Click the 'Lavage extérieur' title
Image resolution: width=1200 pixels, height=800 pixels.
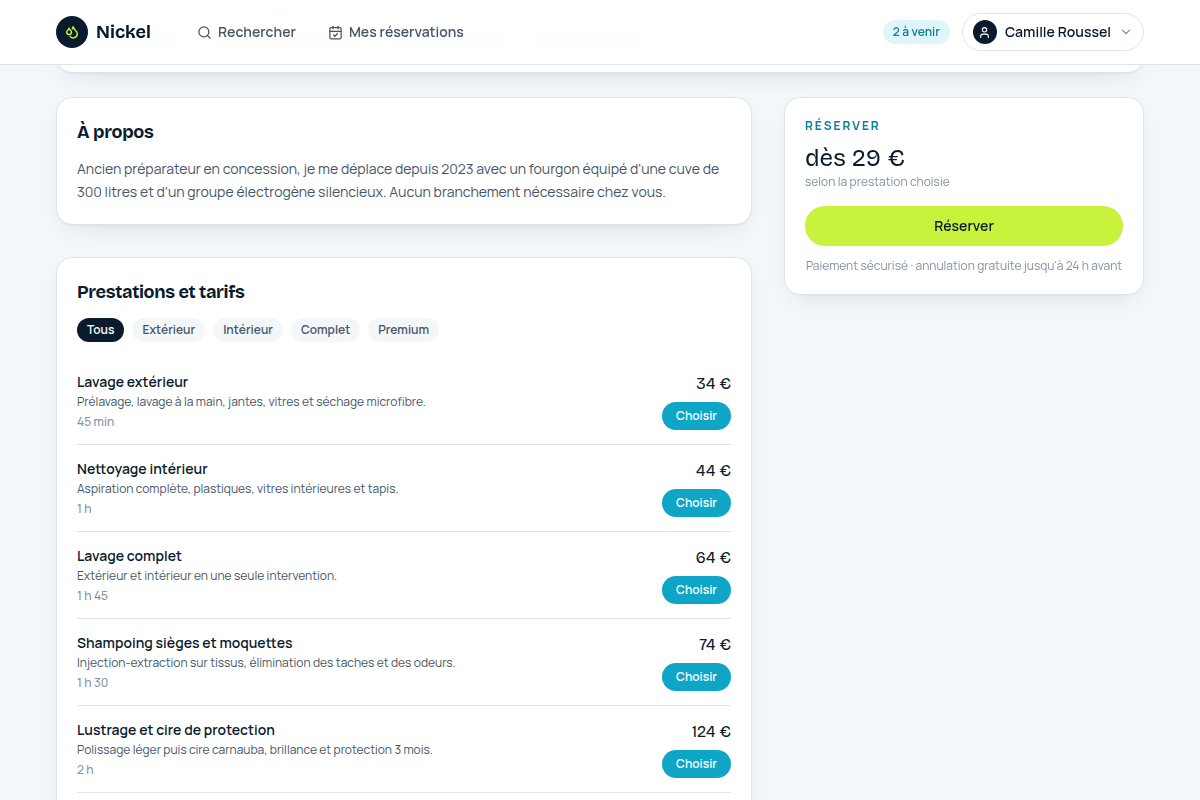tap(132, 382)
